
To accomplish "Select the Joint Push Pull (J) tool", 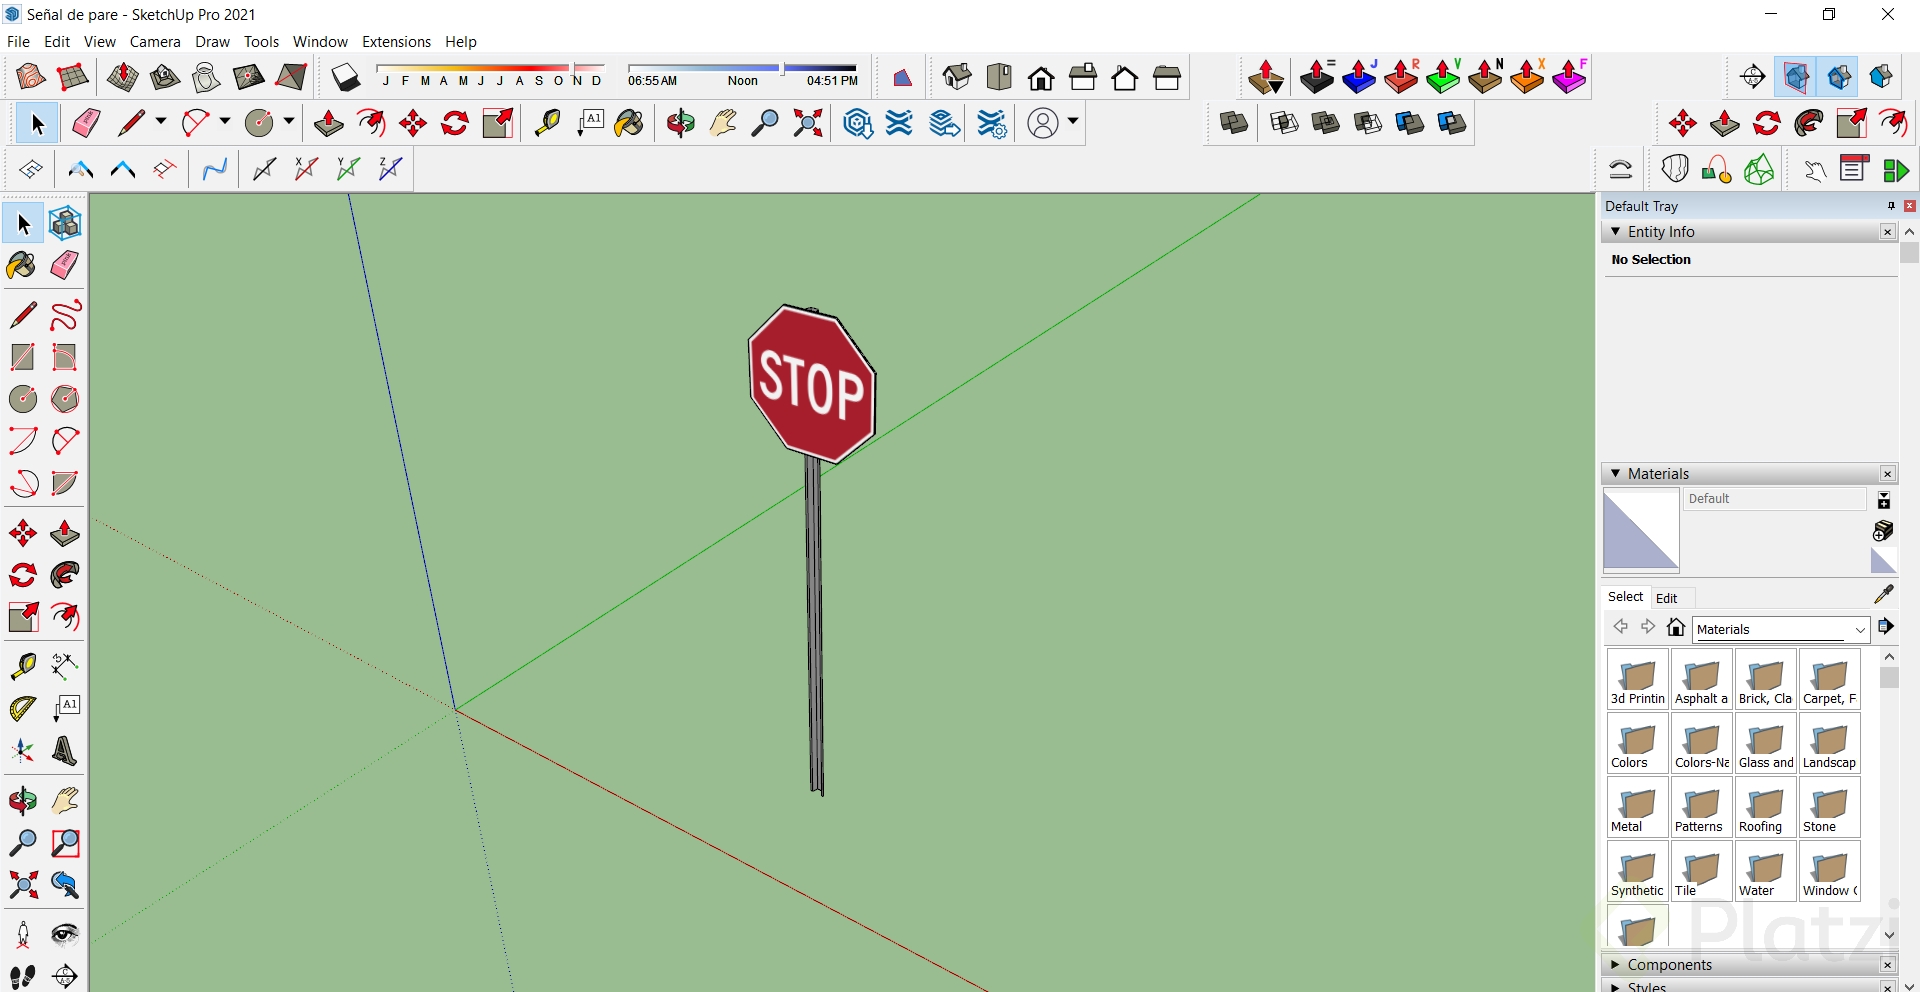I will point(1360,76).
